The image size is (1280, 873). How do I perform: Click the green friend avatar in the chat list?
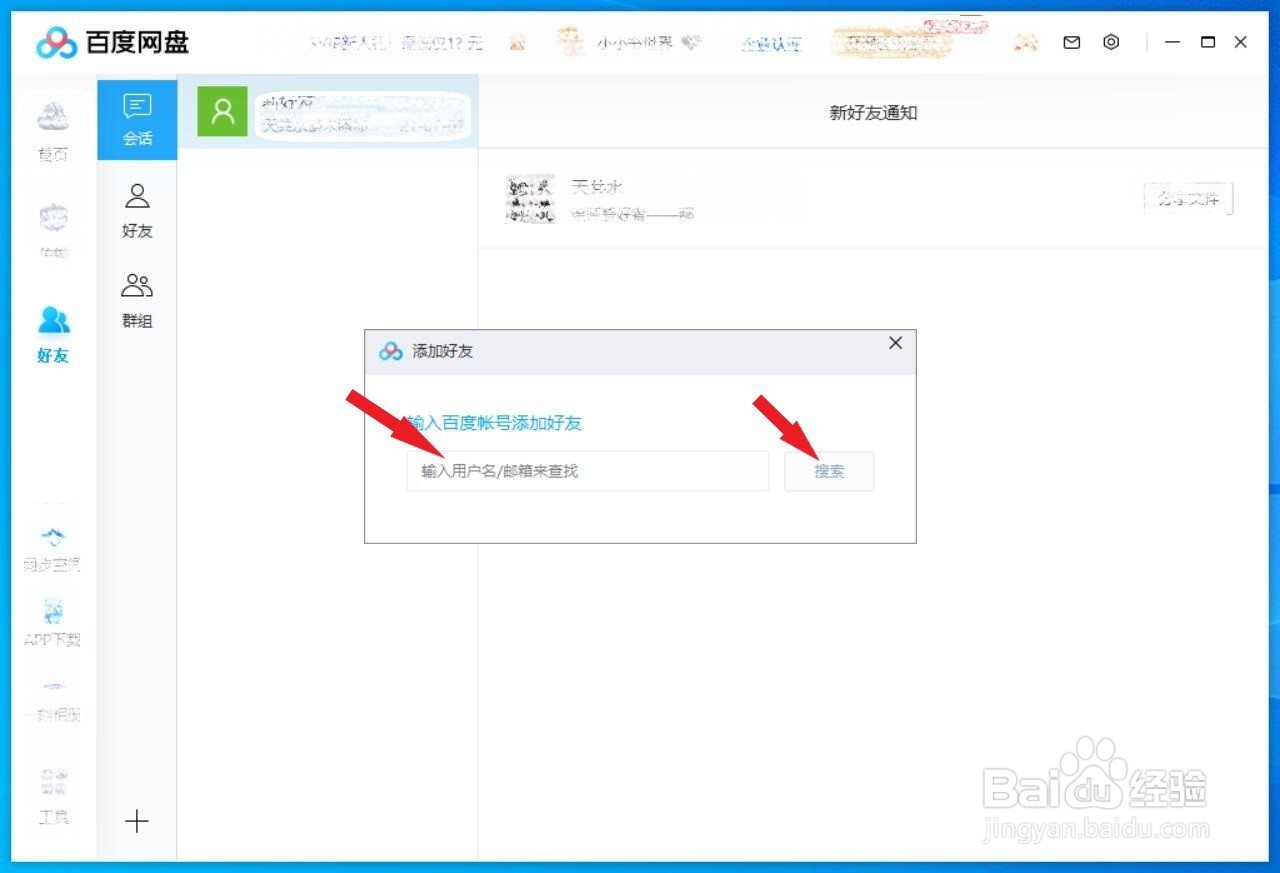[x=220, y=111]
